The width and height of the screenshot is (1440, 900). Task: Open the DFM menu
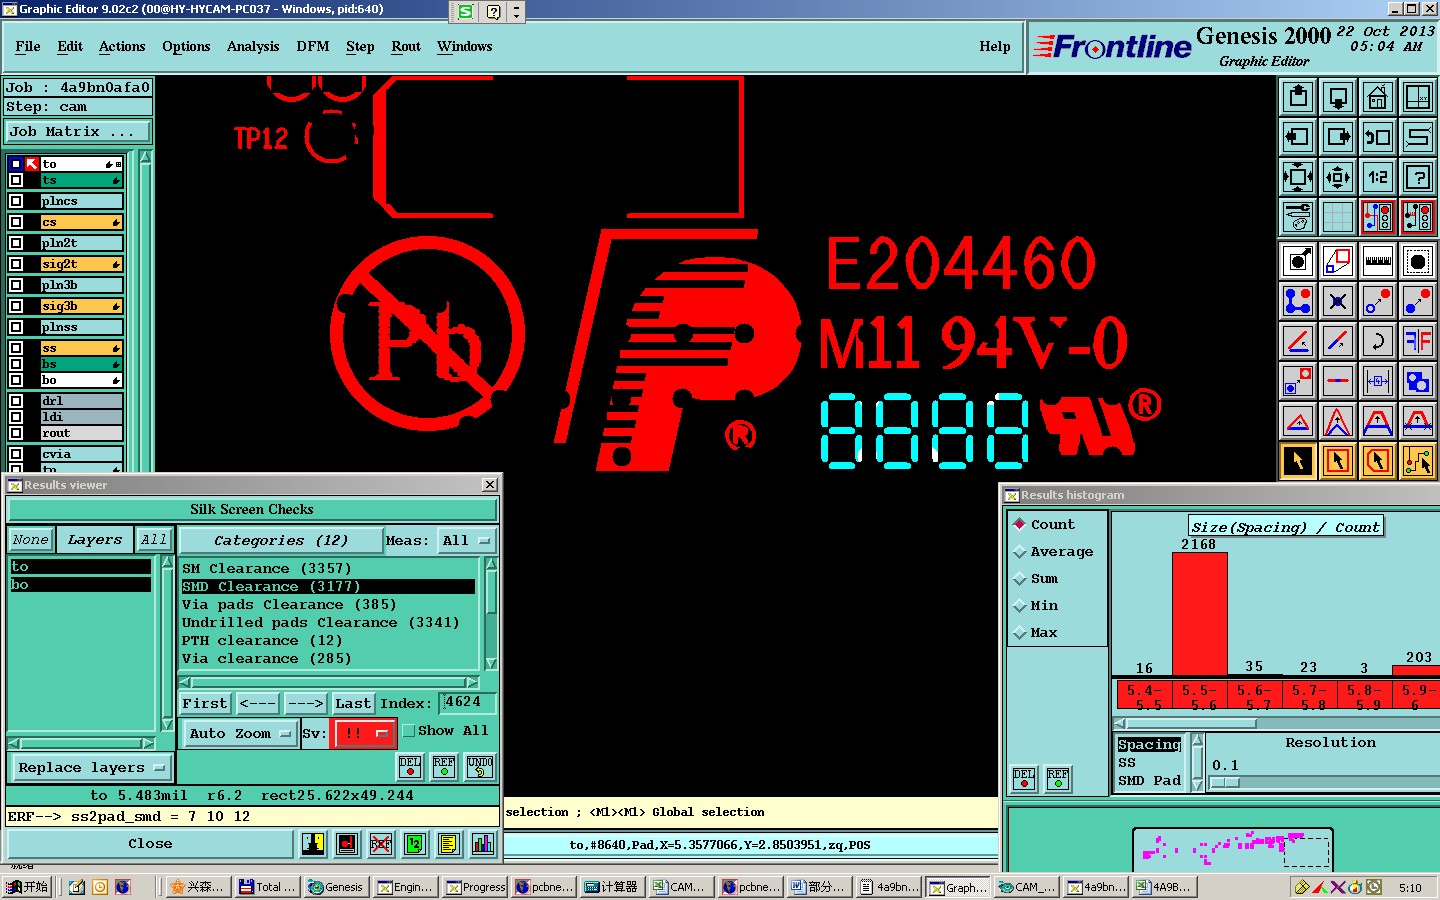point(313,47)
